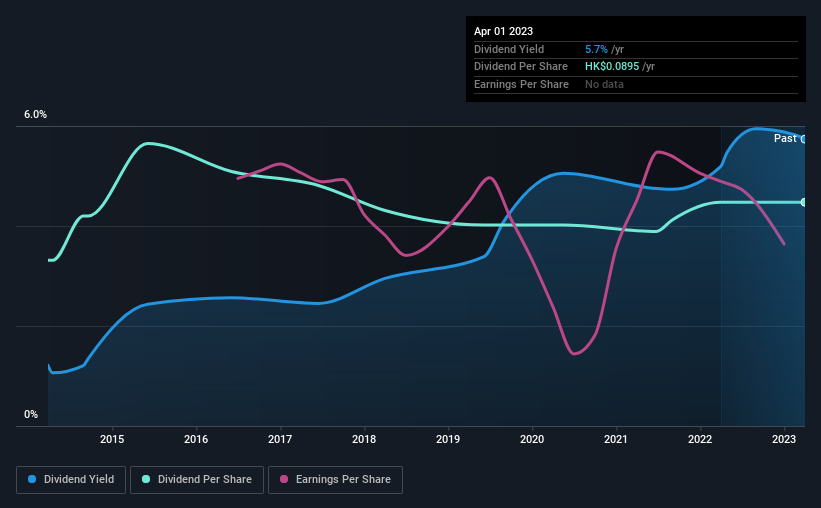Click the 2018 x-axis year label
821x508 pixels.
pos(364,439)
